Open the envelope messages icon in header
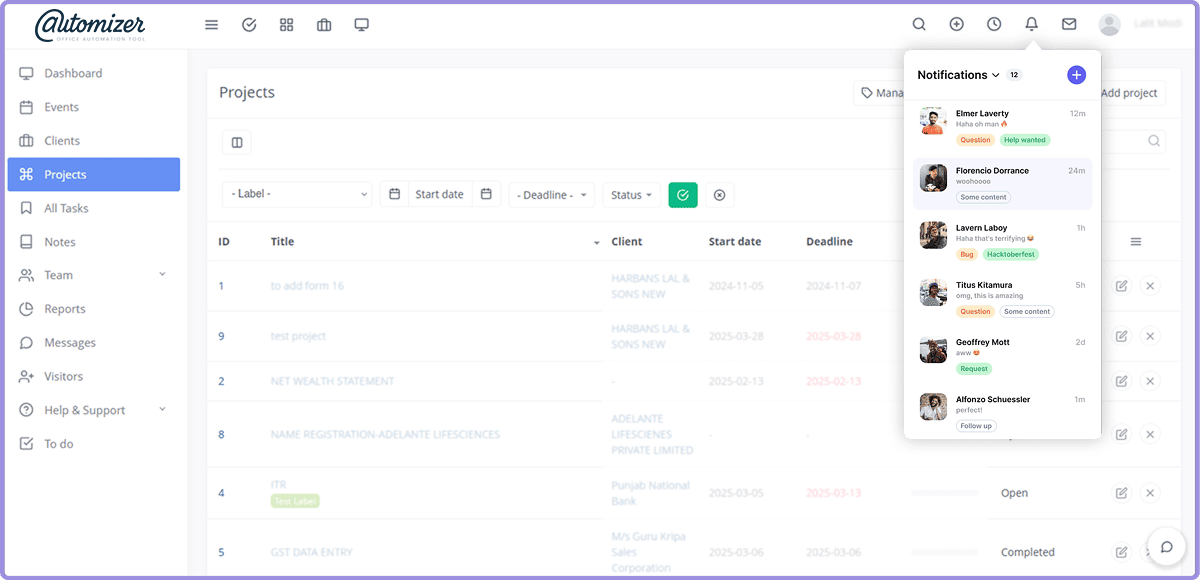 tap(1069, 25)
